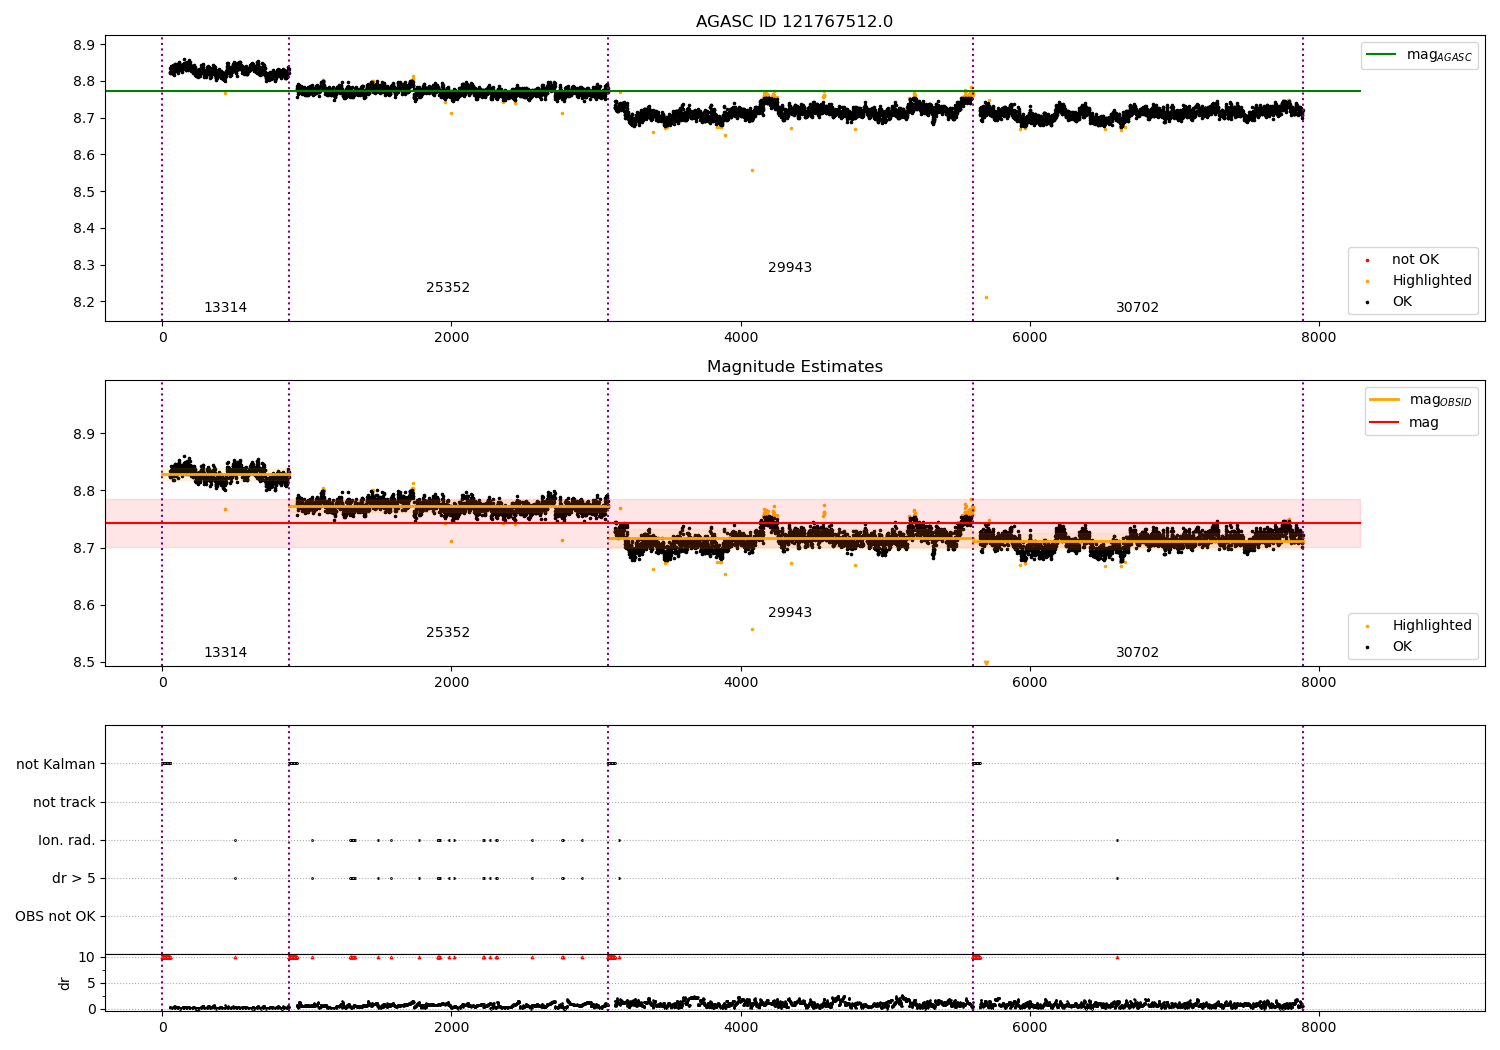This screenshot has width=1500, height=1050.
Task: Click the green mag AGASC legend entry
Action: [1419, 55]
